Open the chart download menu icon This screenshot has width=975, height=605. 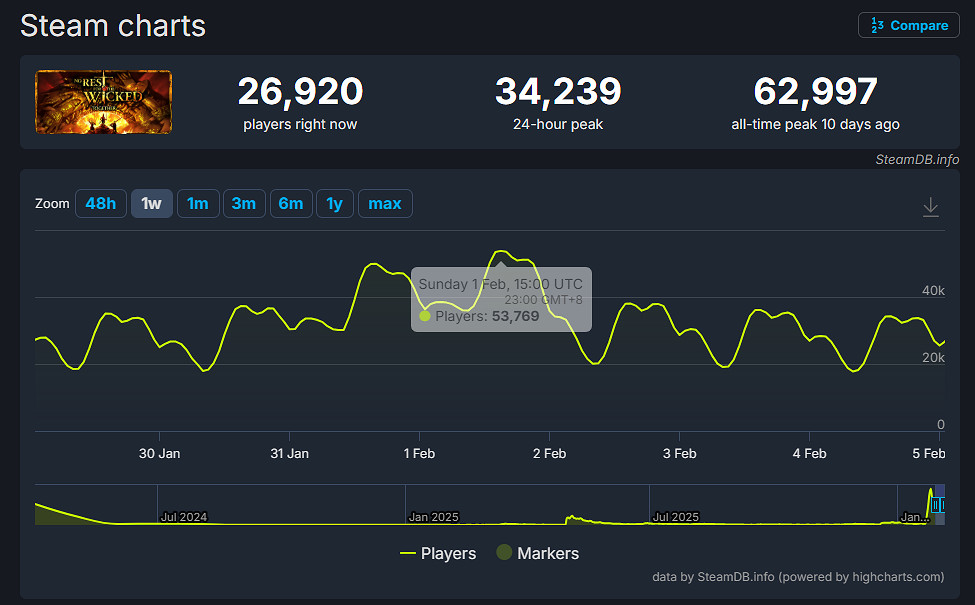[930, 206]
